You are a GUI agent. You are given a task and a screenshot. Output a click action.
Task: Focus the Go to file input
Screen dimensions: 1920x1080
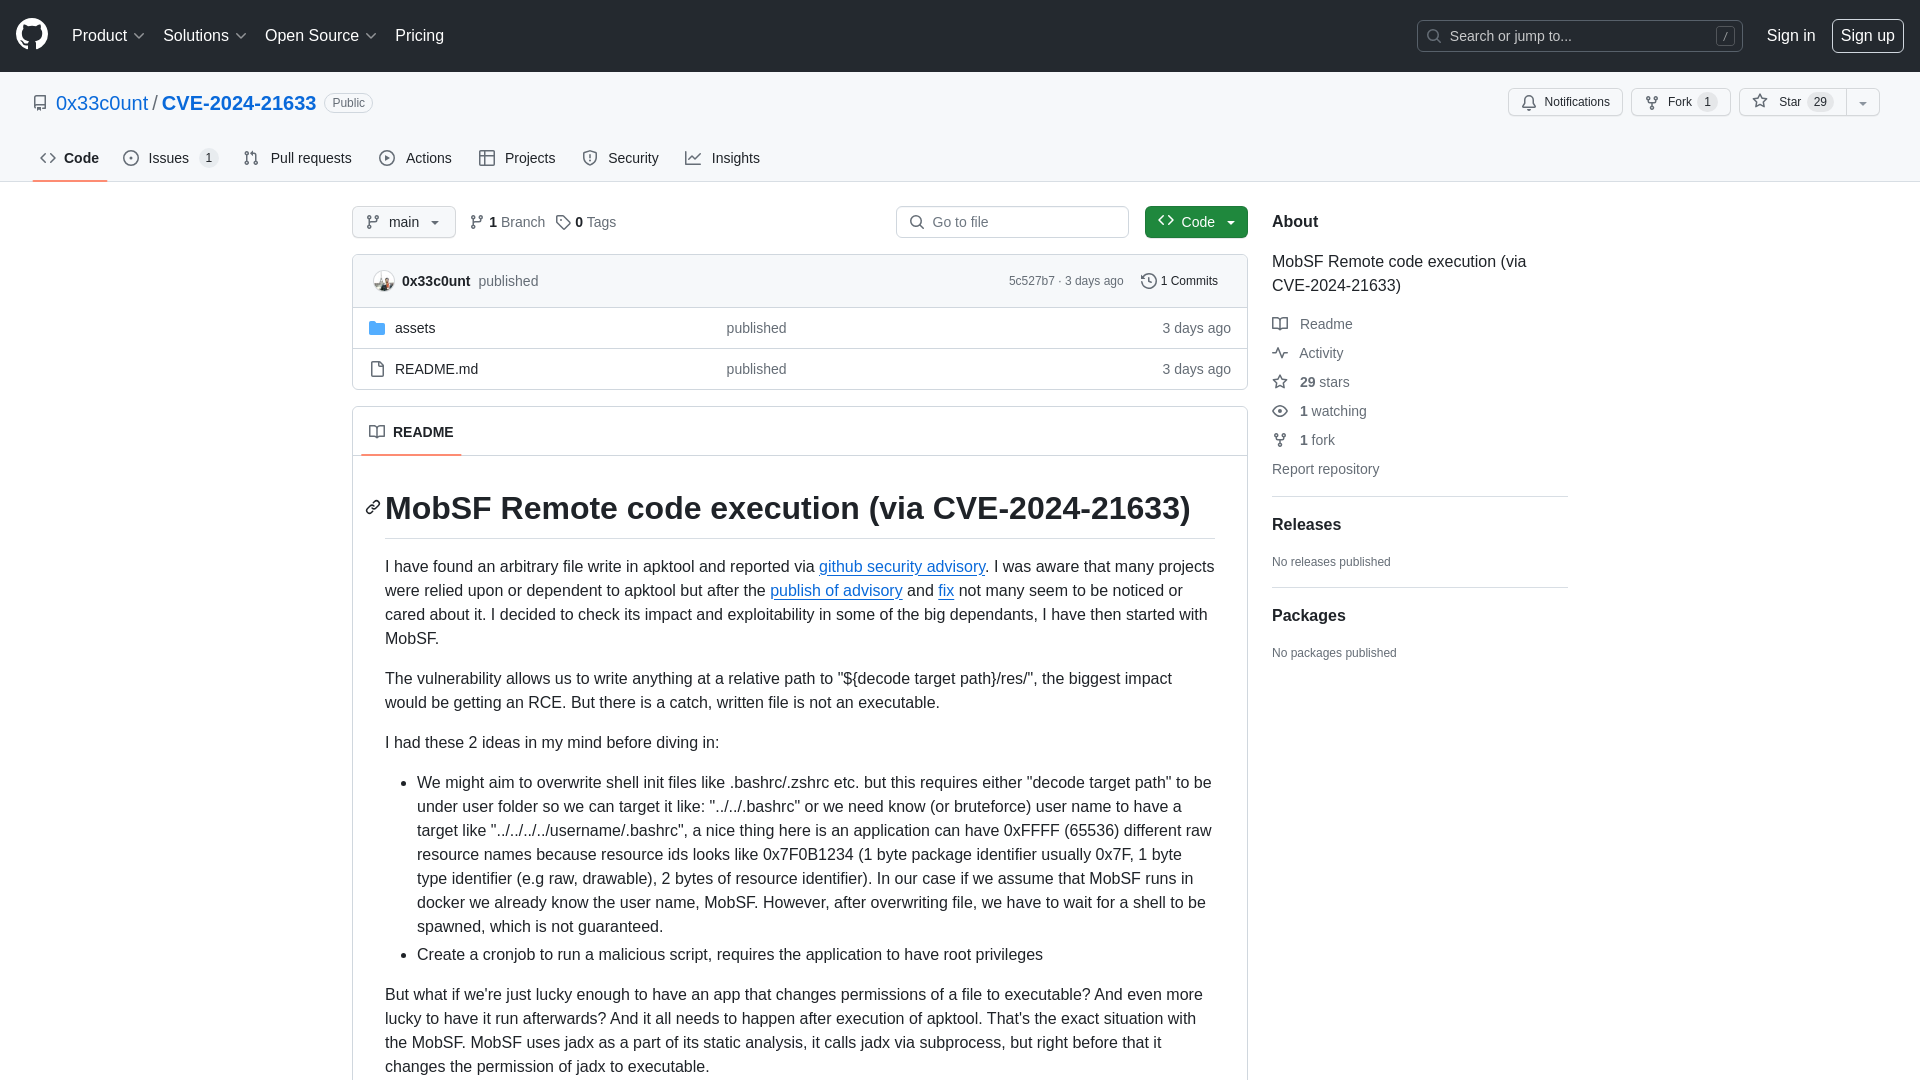[x=1012, y=222]
